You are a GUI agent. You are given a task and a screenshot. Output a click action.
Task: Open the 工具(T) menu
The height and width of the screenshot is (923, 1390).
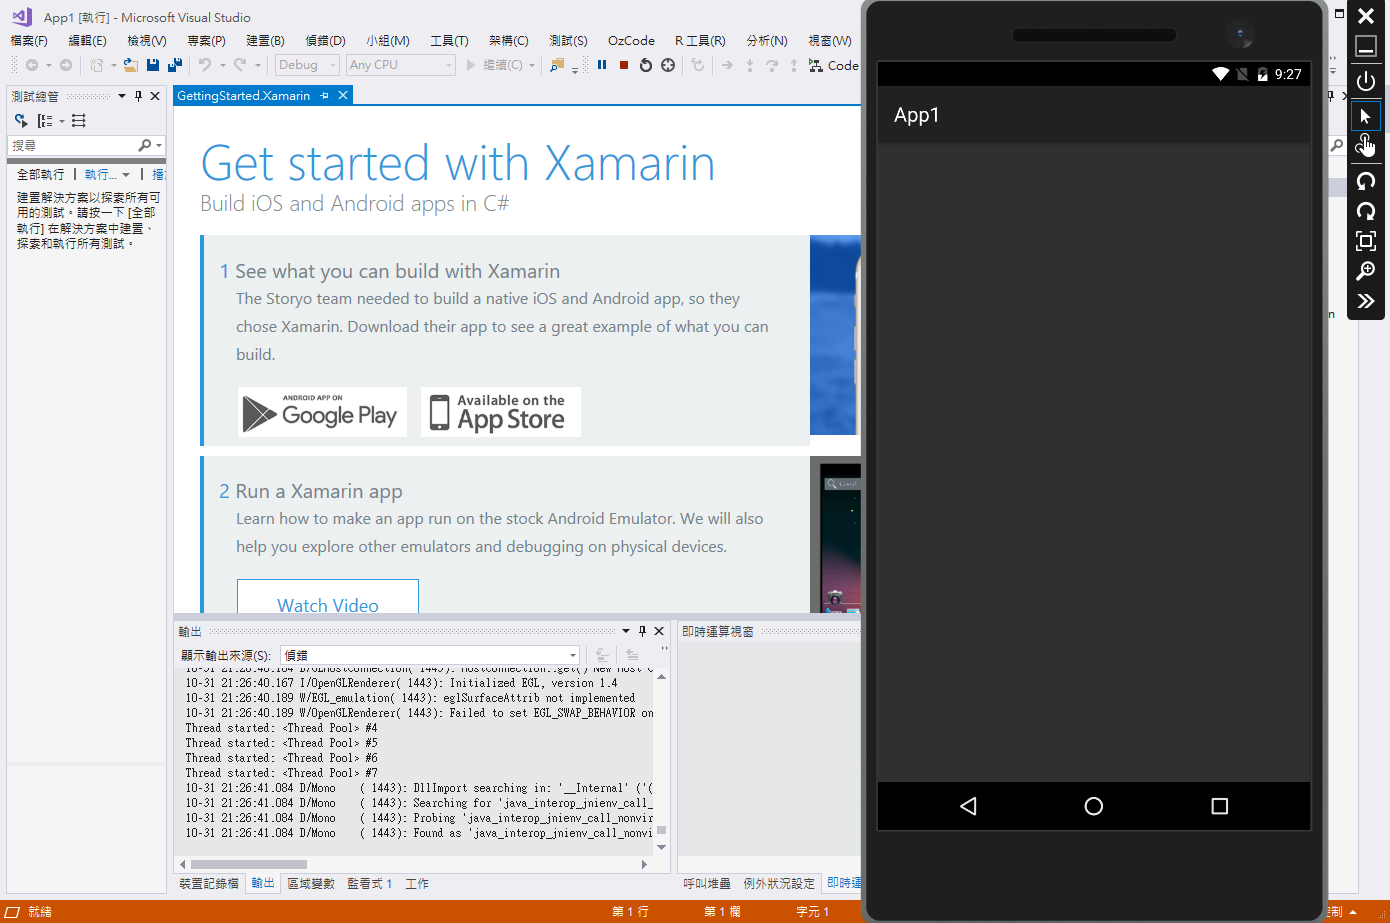point(449,40)
